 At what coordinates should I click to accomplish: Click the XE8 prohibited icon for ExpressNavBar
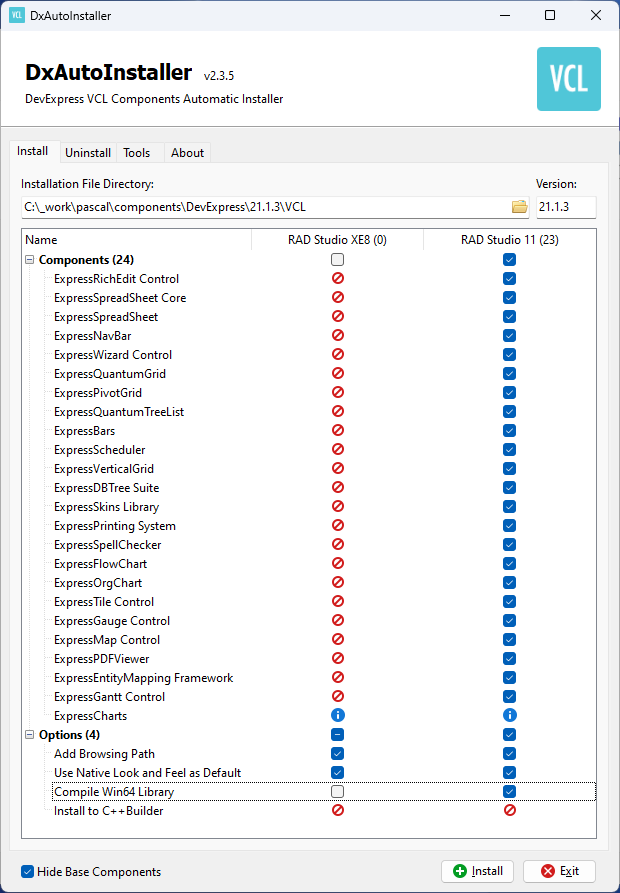point(338,335)
